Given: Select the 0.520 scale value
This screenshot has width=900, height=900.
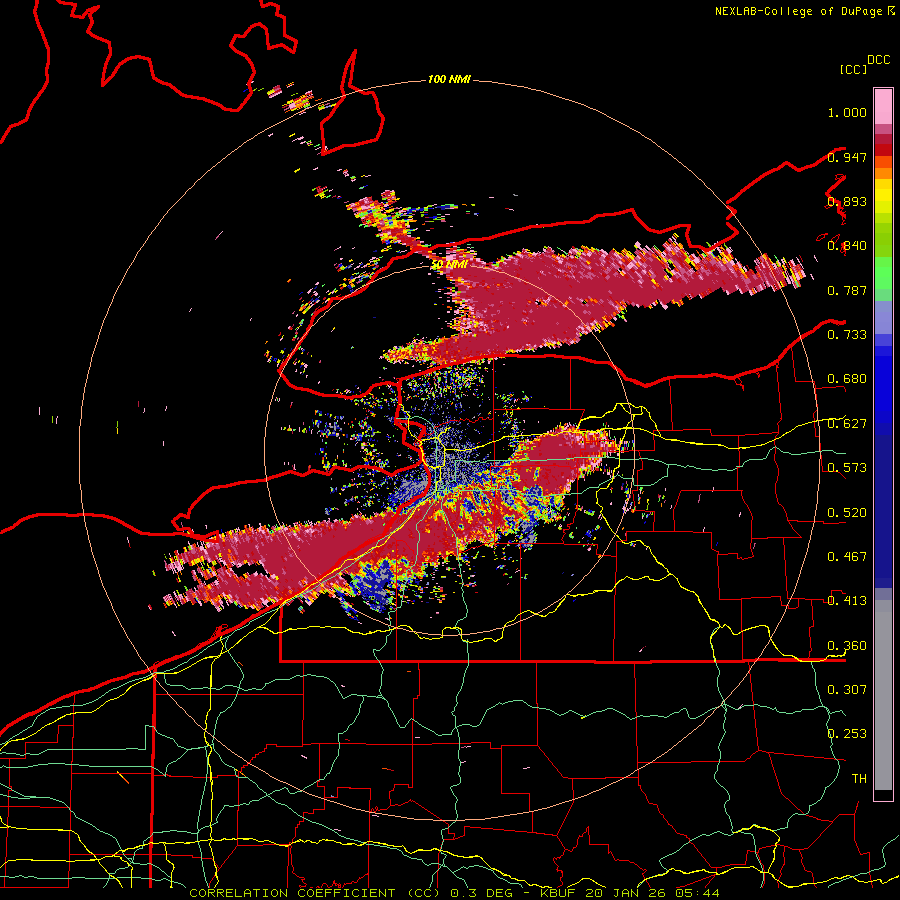Looking at the screenshot, I should pos(847,512).
